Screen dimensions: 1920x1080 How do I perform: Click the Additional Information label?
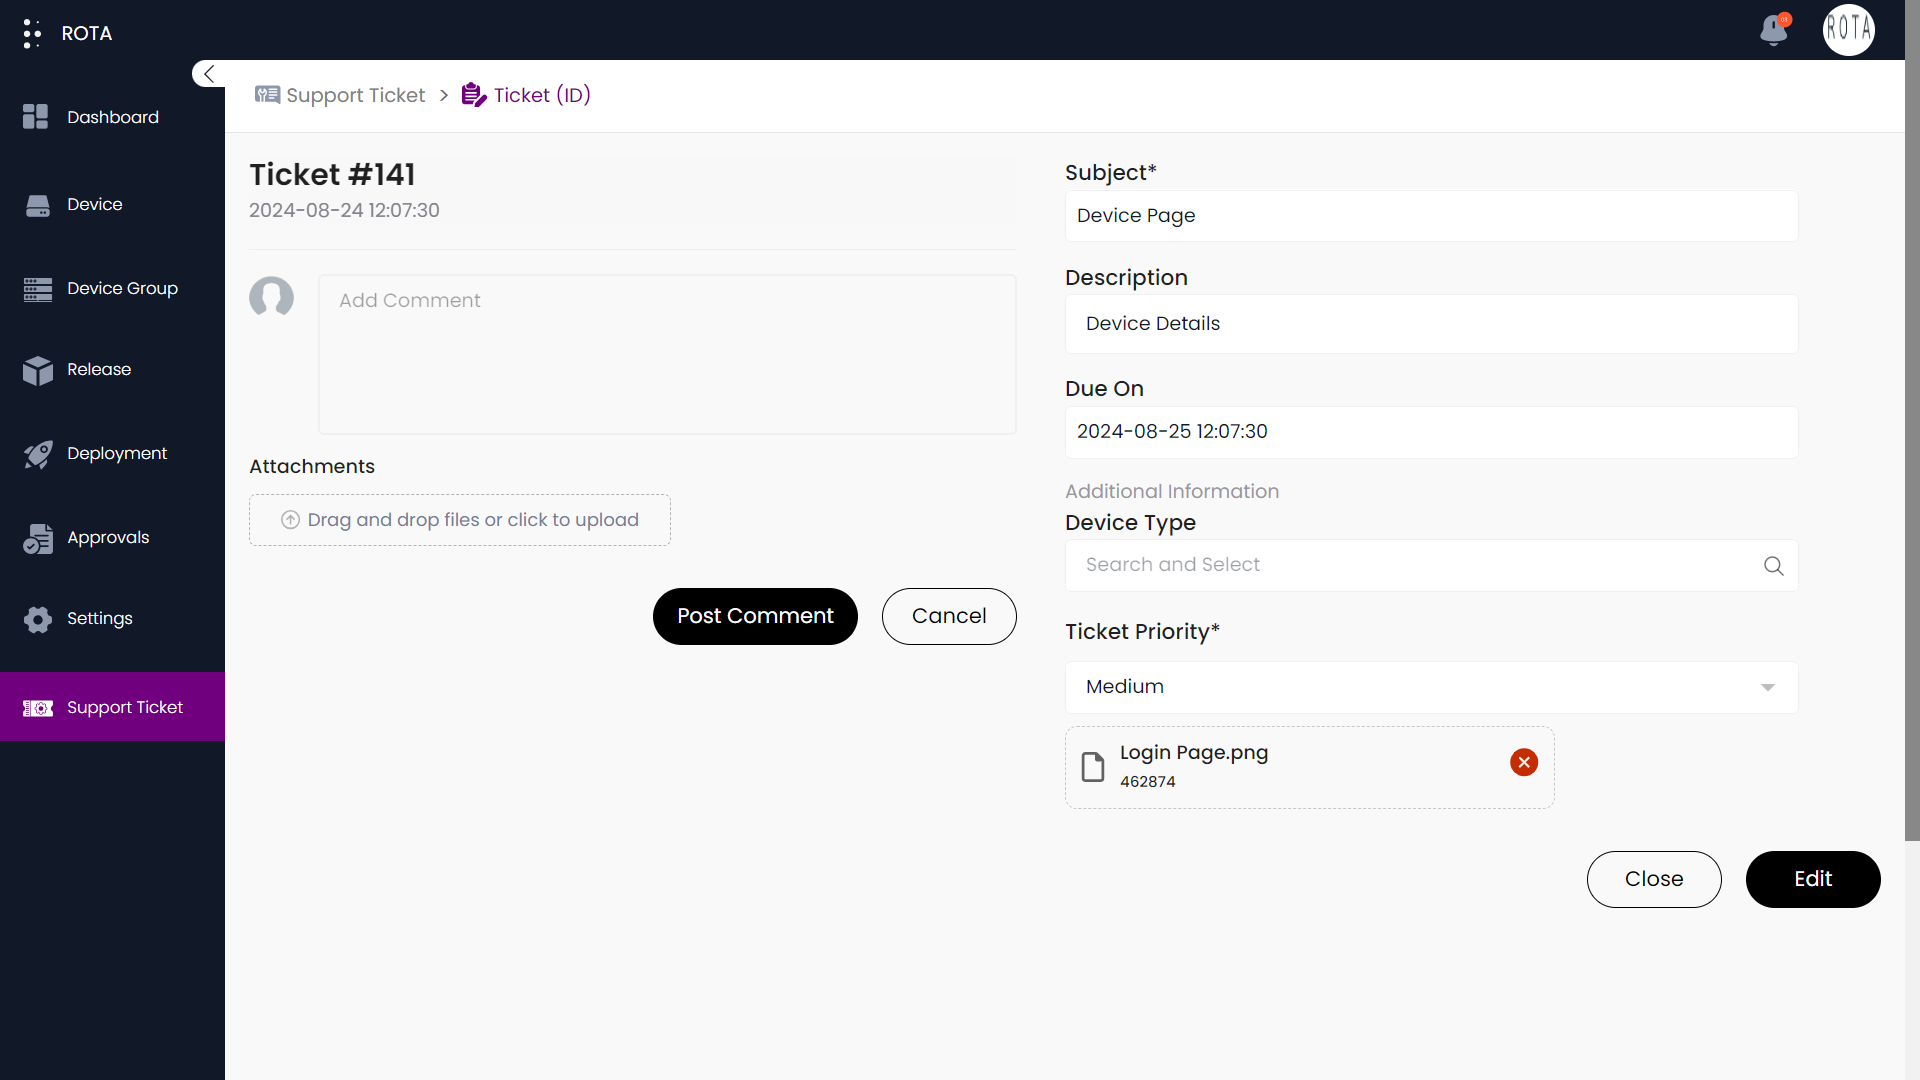(1172, 492)
